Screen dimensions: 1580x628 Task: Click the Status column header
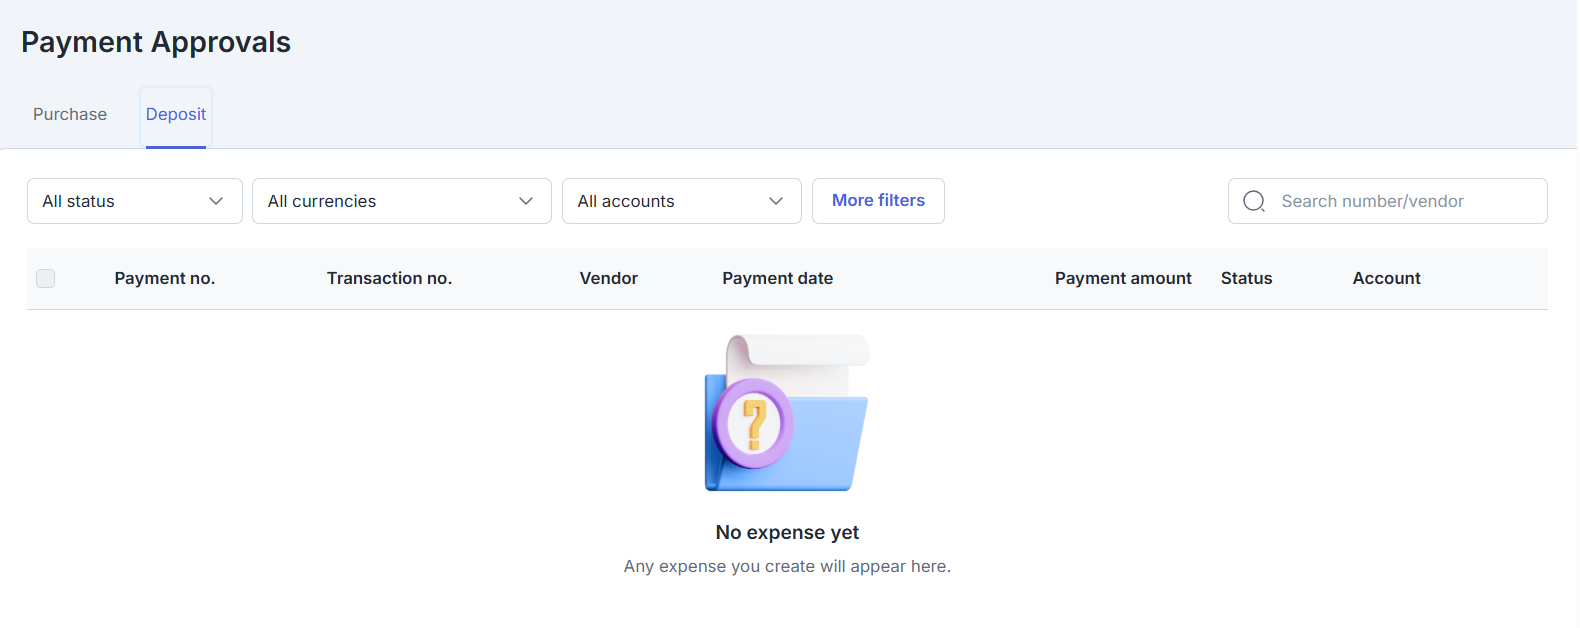click(1246, 278)
